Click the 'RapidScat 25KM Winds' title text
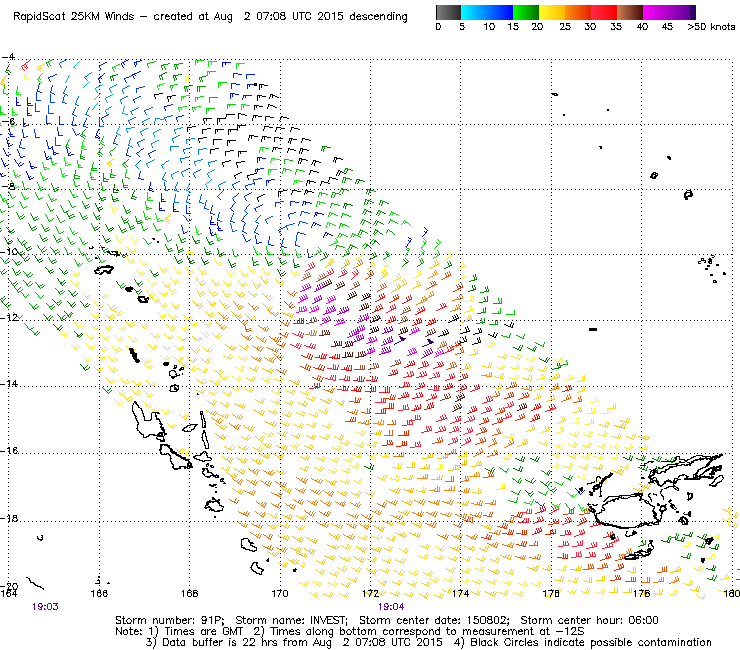 (74, 17)
